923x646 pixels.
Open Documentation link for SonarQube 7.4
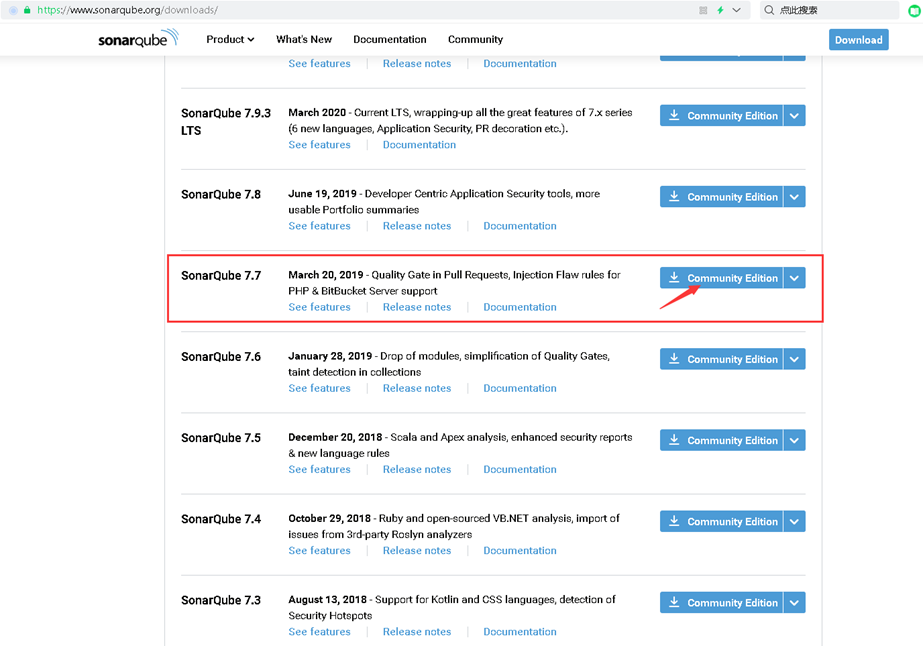(x=520, y=551)
